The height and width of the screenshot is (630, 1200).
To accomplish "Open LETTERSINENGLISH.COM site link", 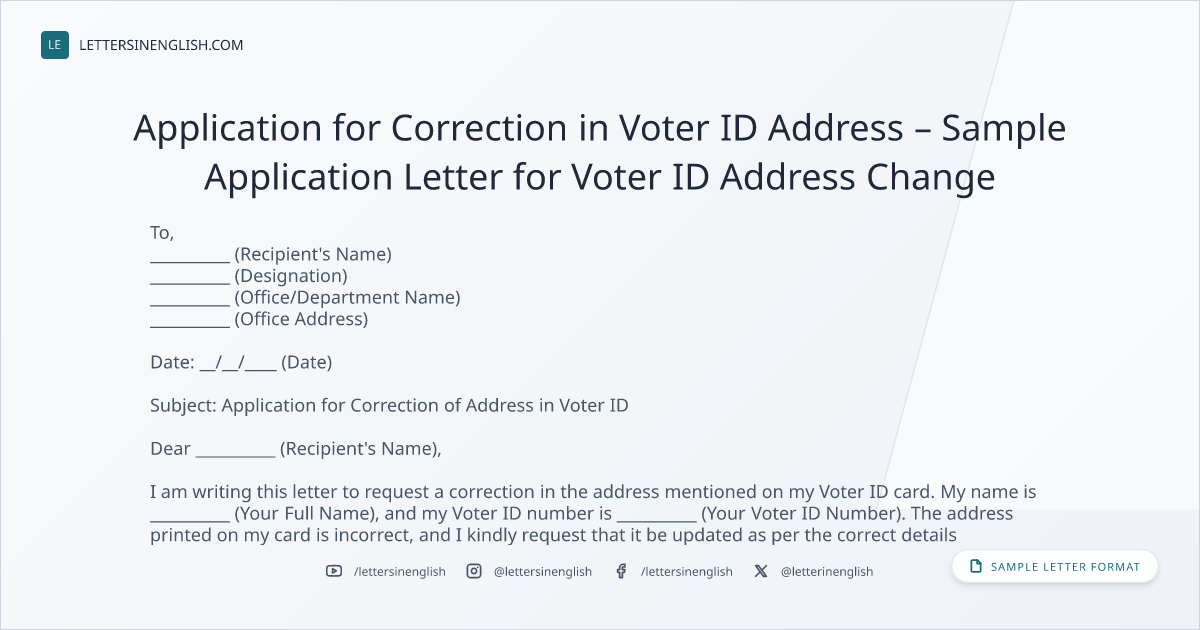I will click(161, 45).
